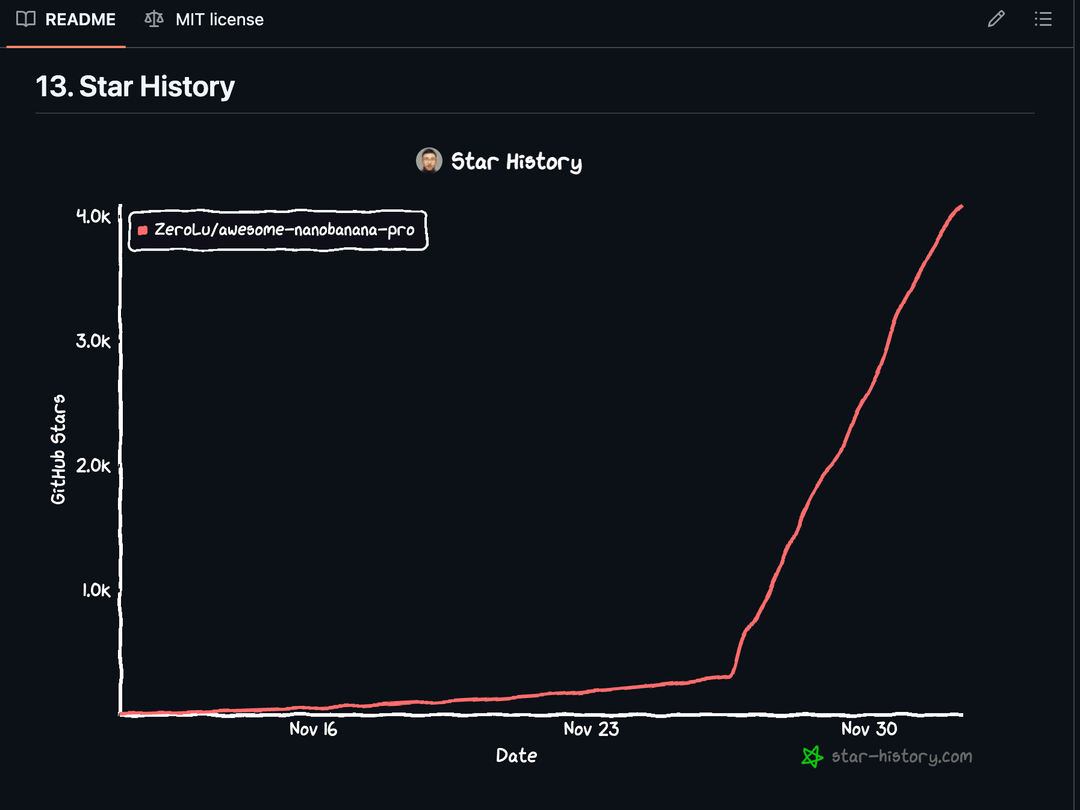Click the 'GitHub Stars' vertical axis title
The width and height of the screenshot is (1080, 810).
click(x=58, y=448)
